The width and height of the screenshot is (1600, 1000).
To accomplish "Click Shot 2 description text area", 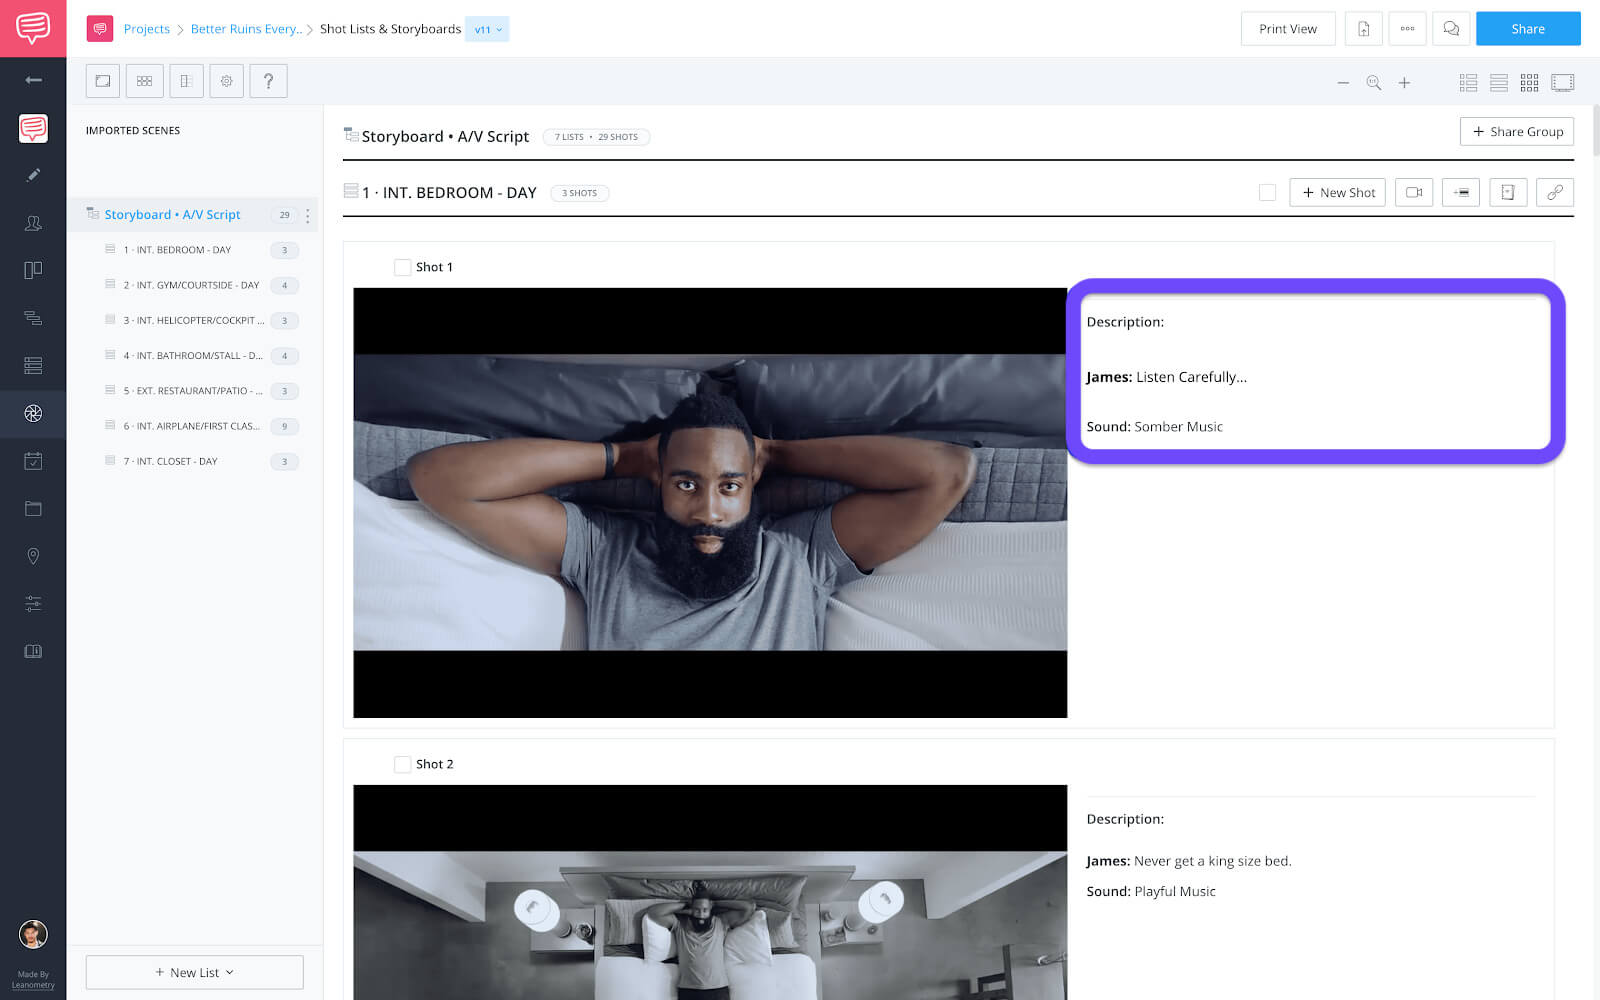I will point(1310,855).
